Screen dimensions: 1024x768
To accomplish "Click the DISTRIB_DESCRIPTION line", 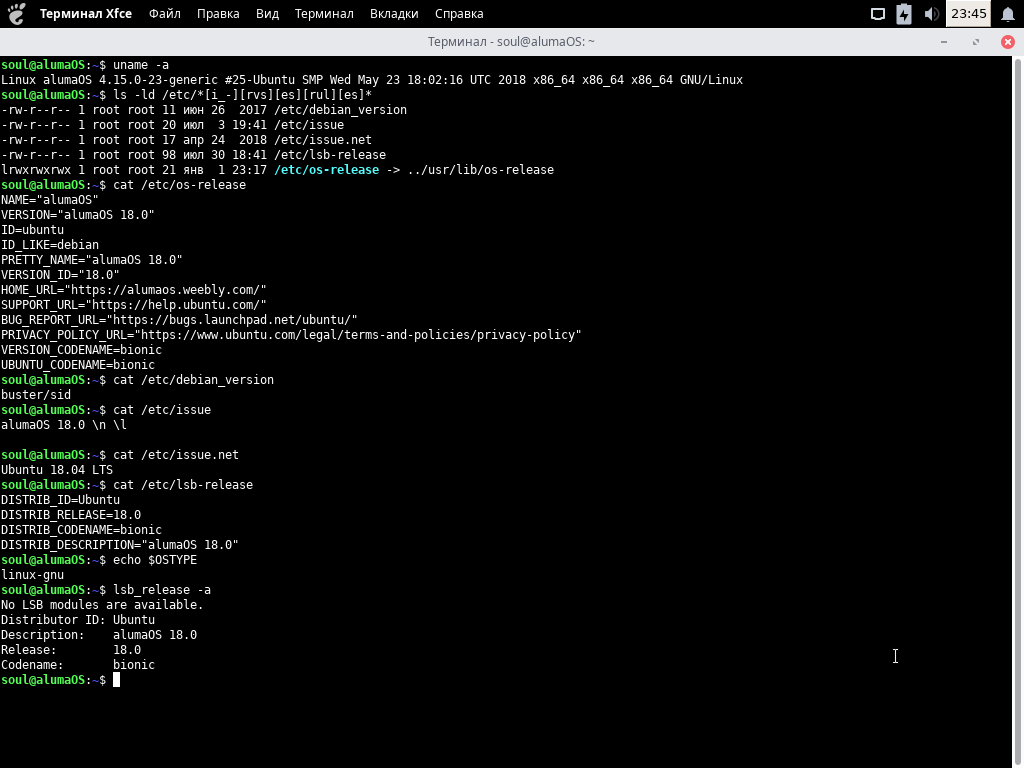I will point(120,545).
